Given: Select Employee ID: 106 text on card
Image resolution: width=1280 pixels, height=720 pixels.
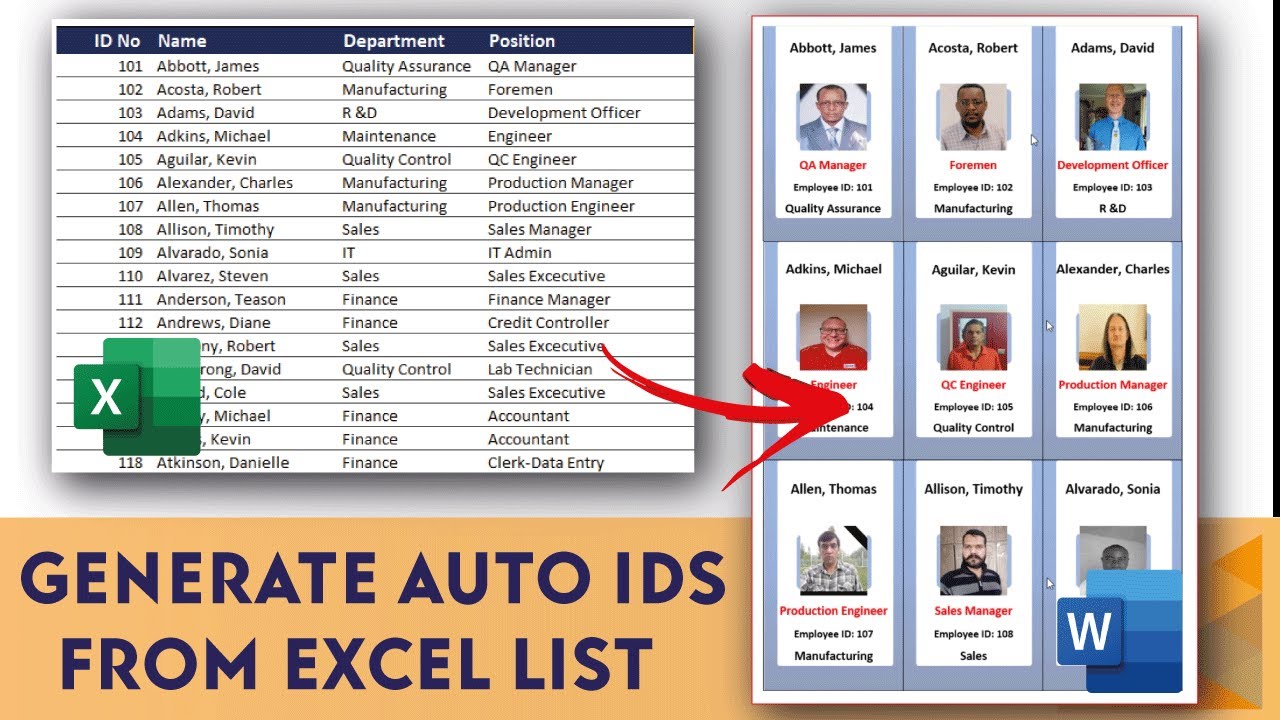Looking at the screenshot, I should (1113, 408).
